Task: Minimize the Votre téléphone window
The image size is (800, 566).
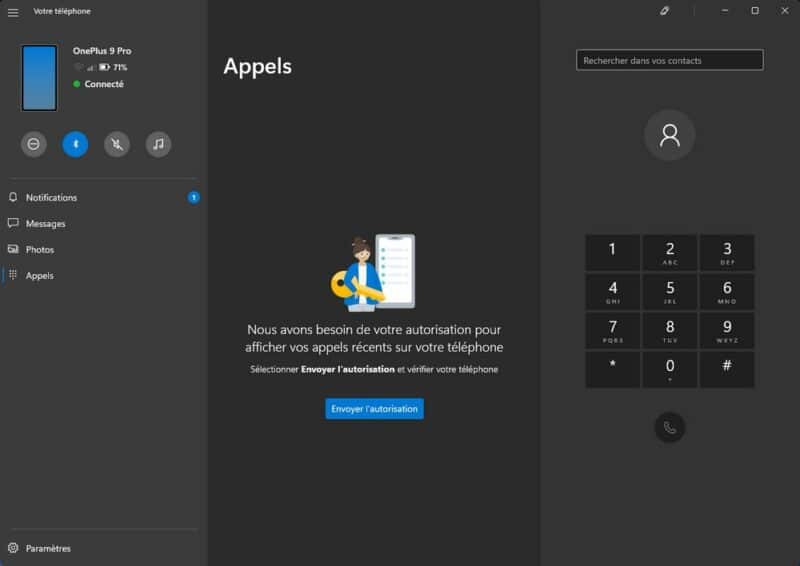Action: point(724,11)
